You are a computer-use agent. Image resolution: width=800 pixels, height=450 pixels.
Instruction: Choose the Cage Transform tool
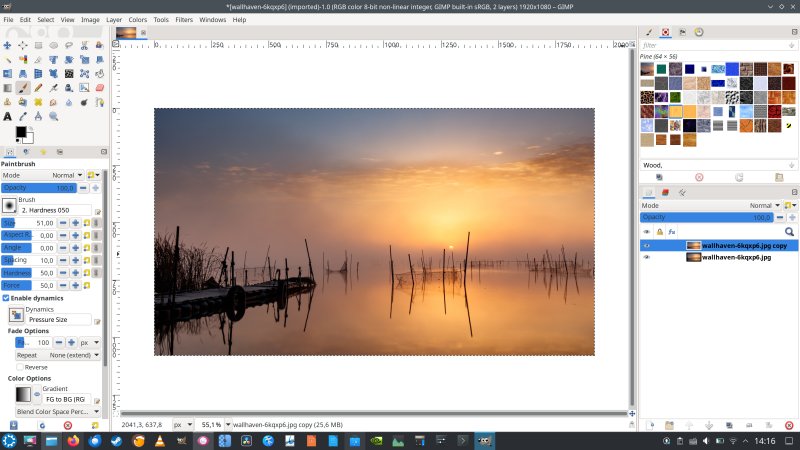[84, 74]
